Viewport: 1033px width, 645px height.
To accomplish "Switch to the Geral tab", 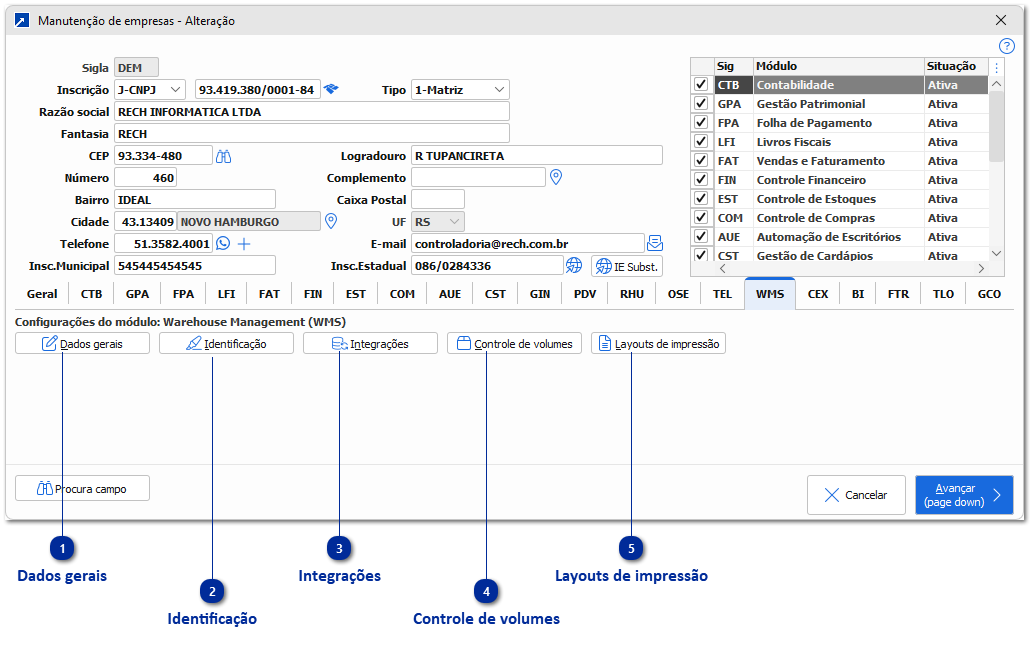I will click(42, 294).
